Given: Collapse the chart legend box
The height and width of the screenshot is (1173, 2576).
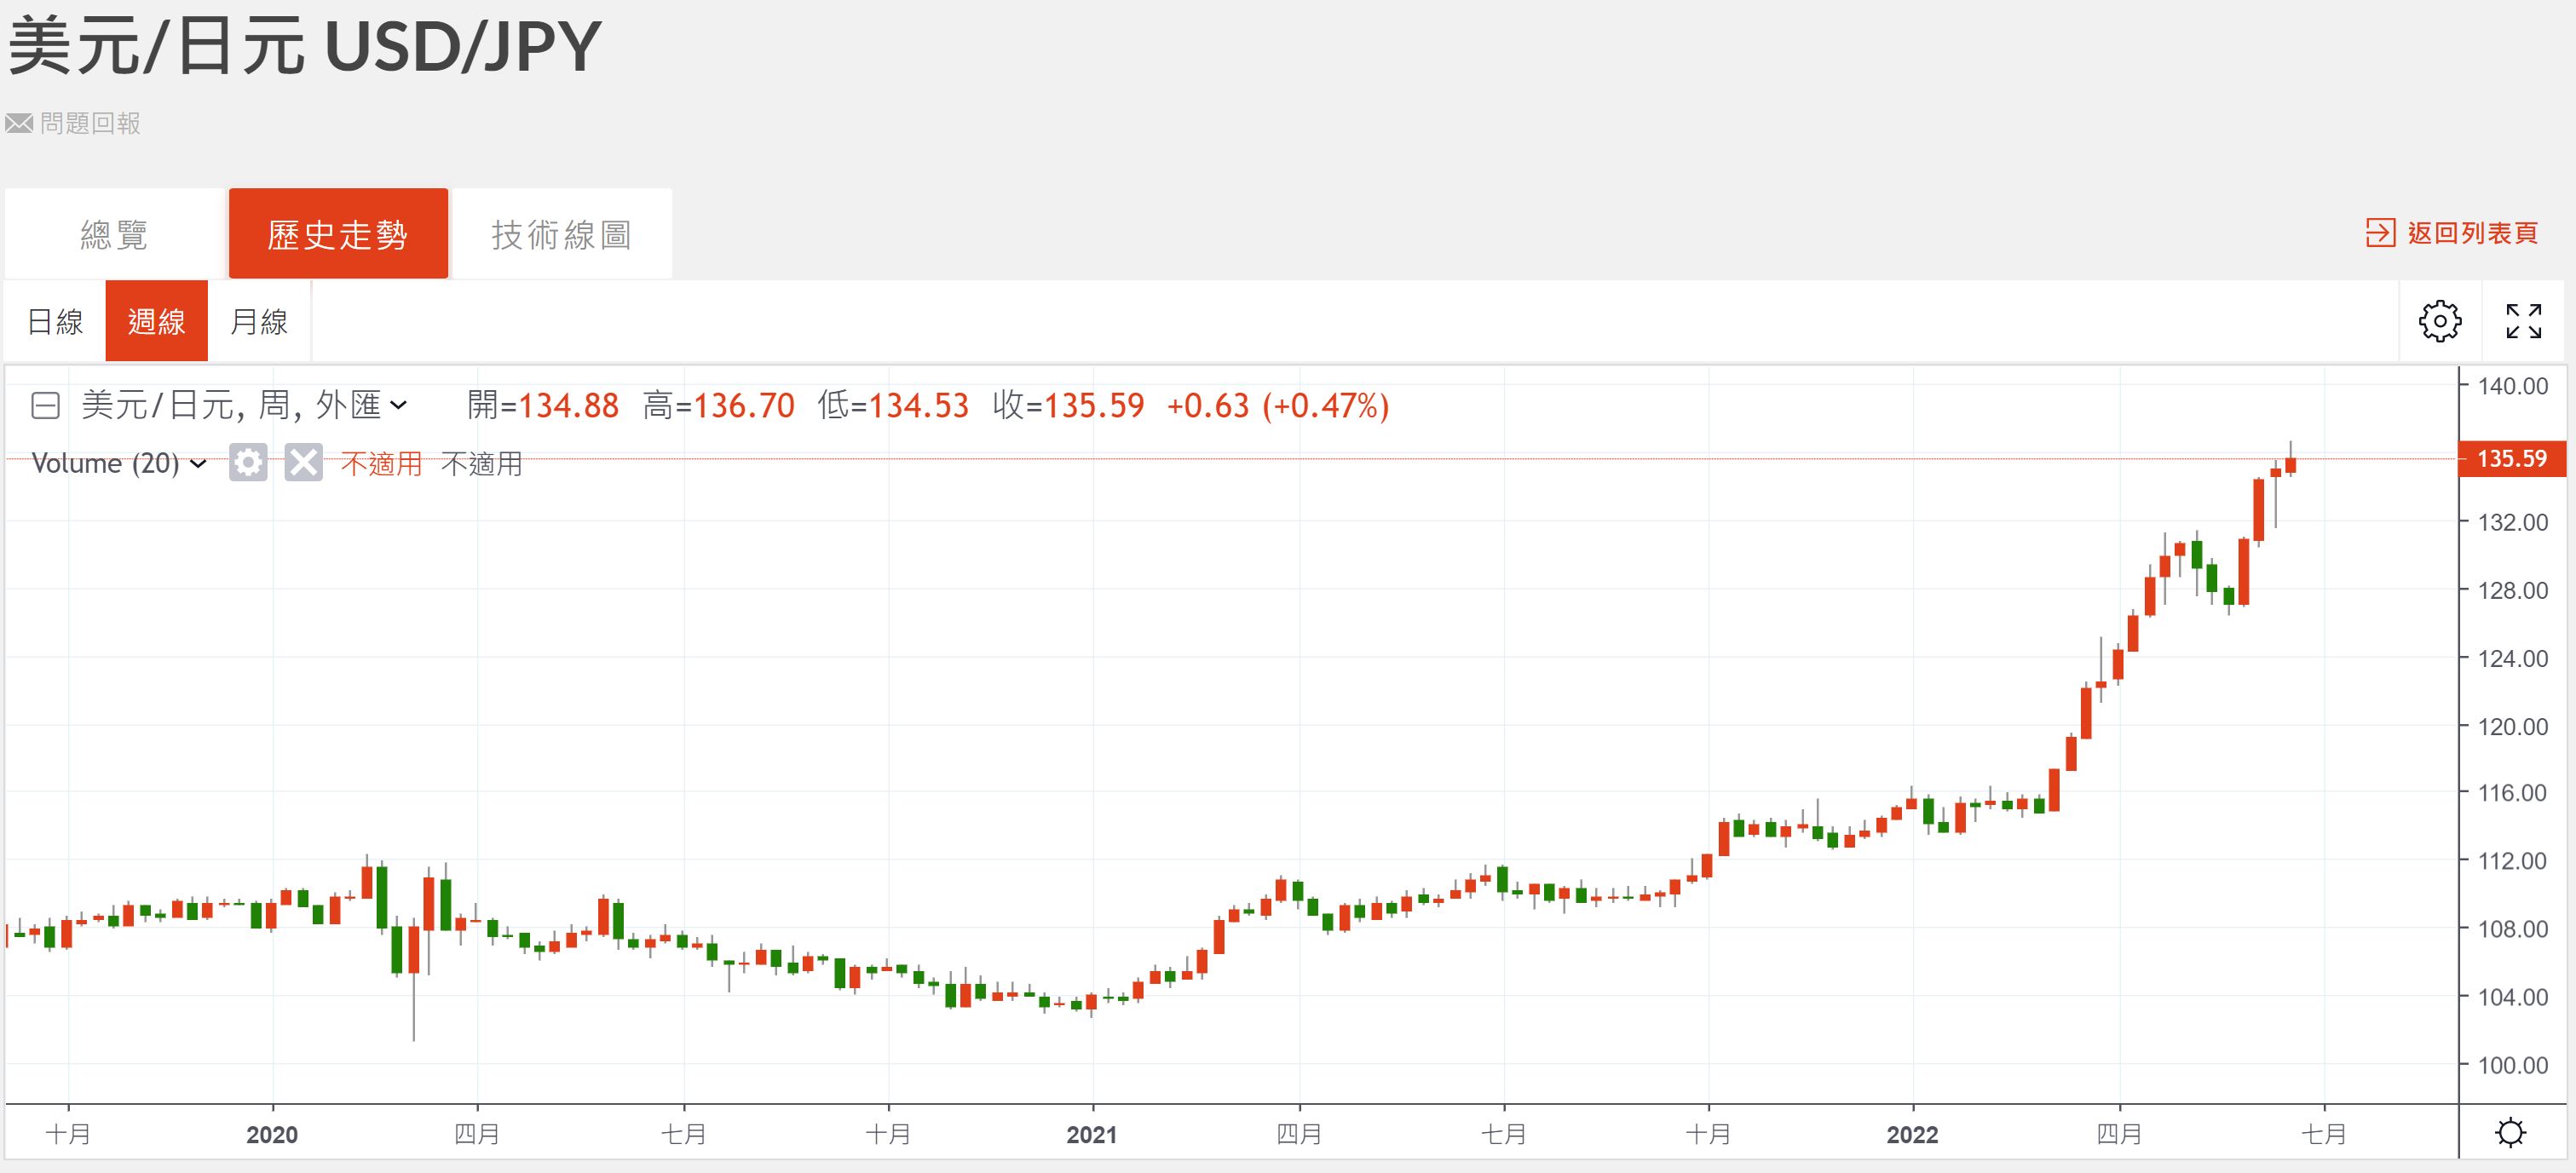Looking at the screenshot, I should point(46,405).
